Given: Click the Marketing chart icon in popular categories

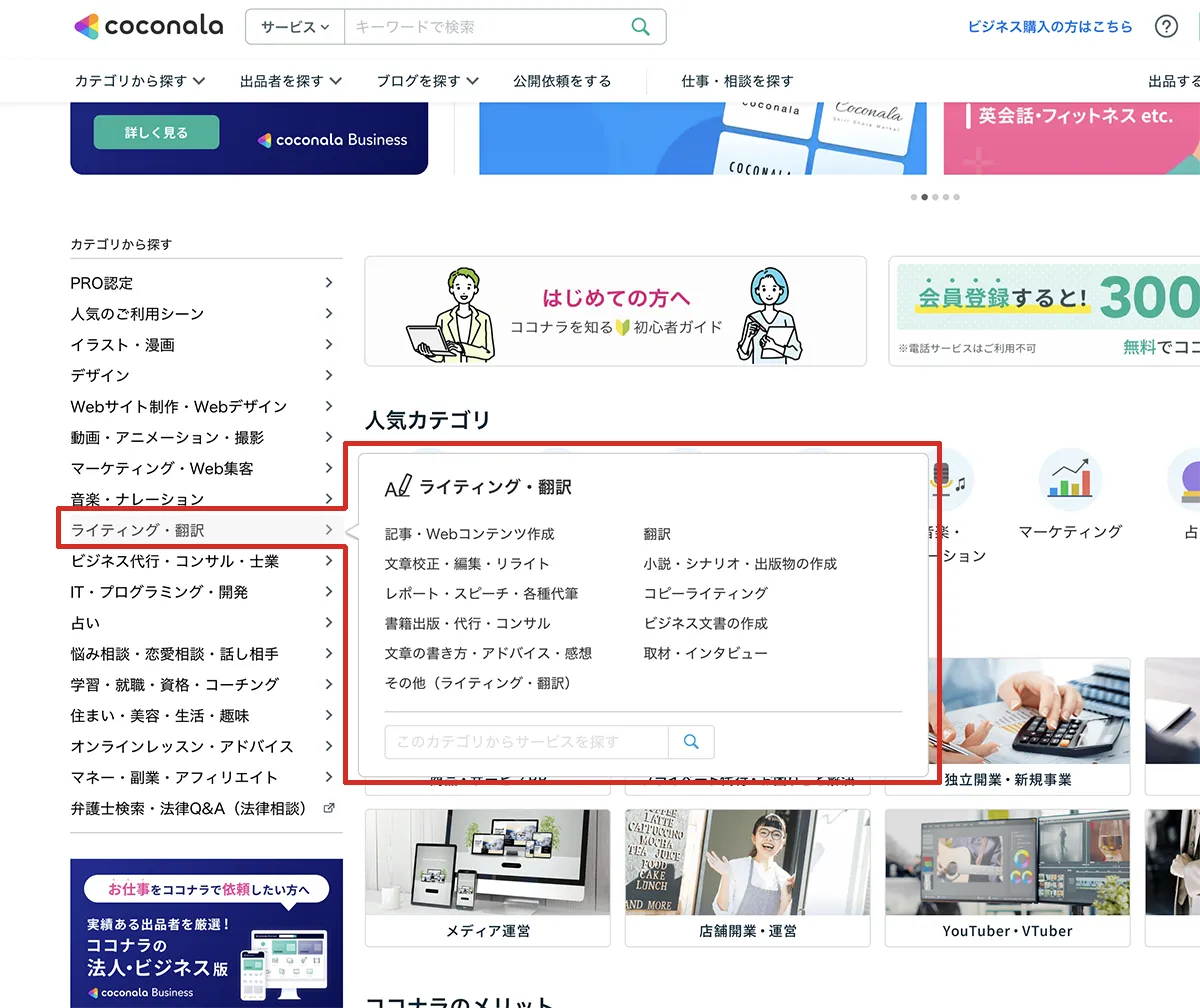Looking at the screenshot, I should pyautogui.click(x=1070, y=480).
